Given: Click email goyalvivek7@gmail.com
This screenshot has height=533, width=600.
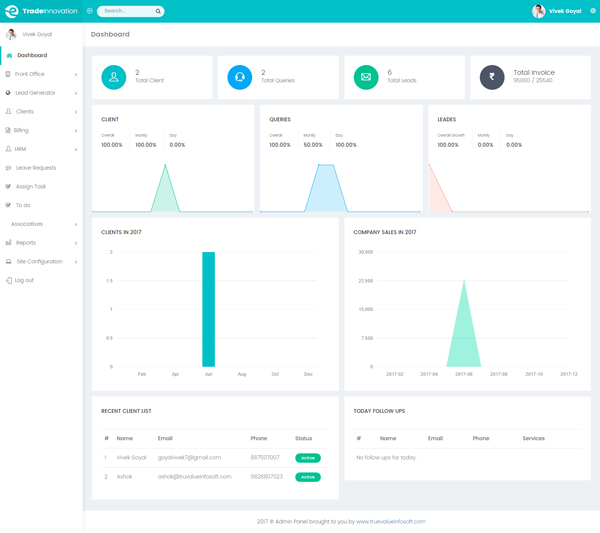Looking at the screenshot, I should 189,458.
